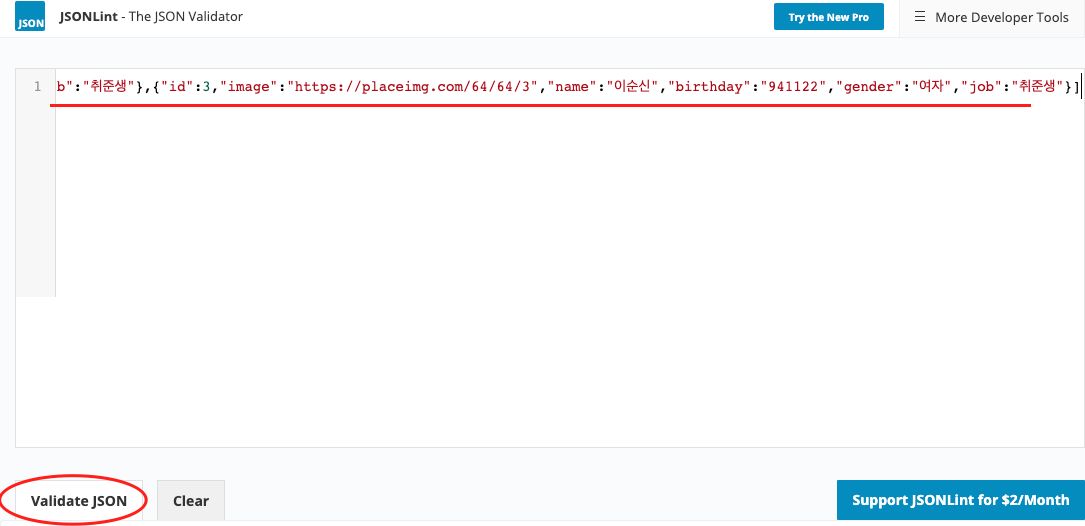Viewport: 1085px width, 526px height.
Task: Click the "이순신" name value
Action: 632,87
